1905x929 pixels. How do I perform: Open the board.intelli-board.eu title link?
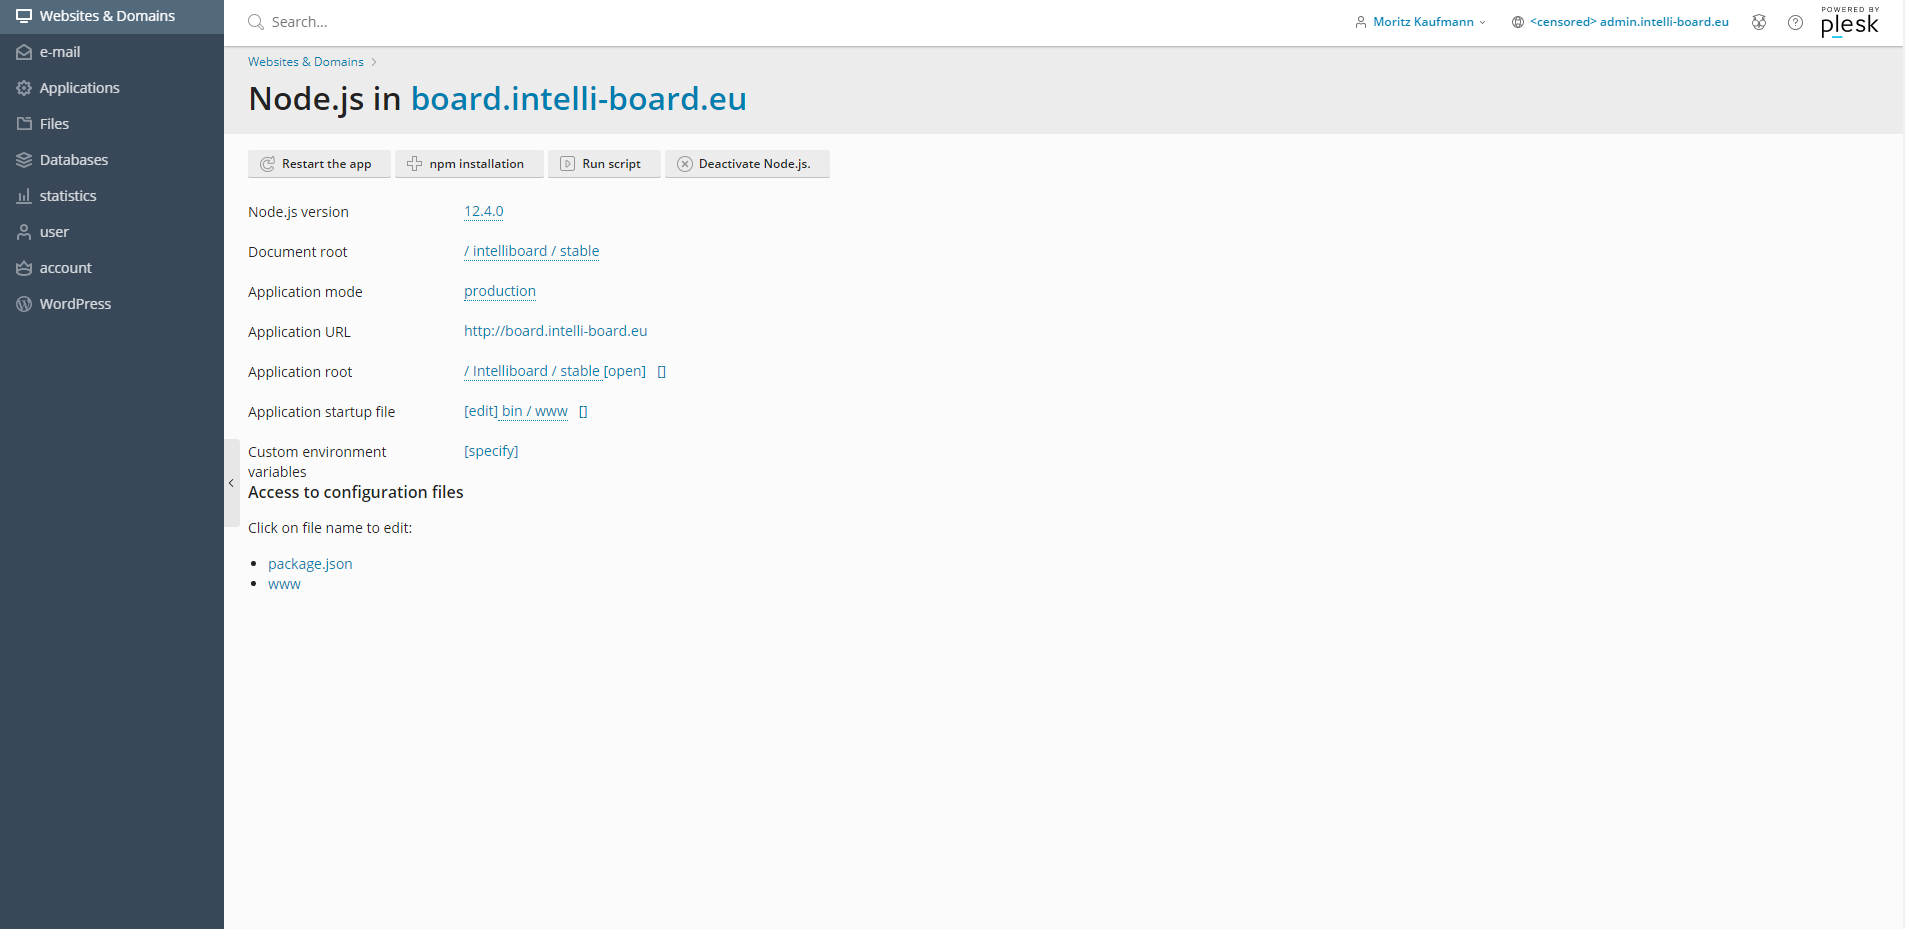point(579,99)
